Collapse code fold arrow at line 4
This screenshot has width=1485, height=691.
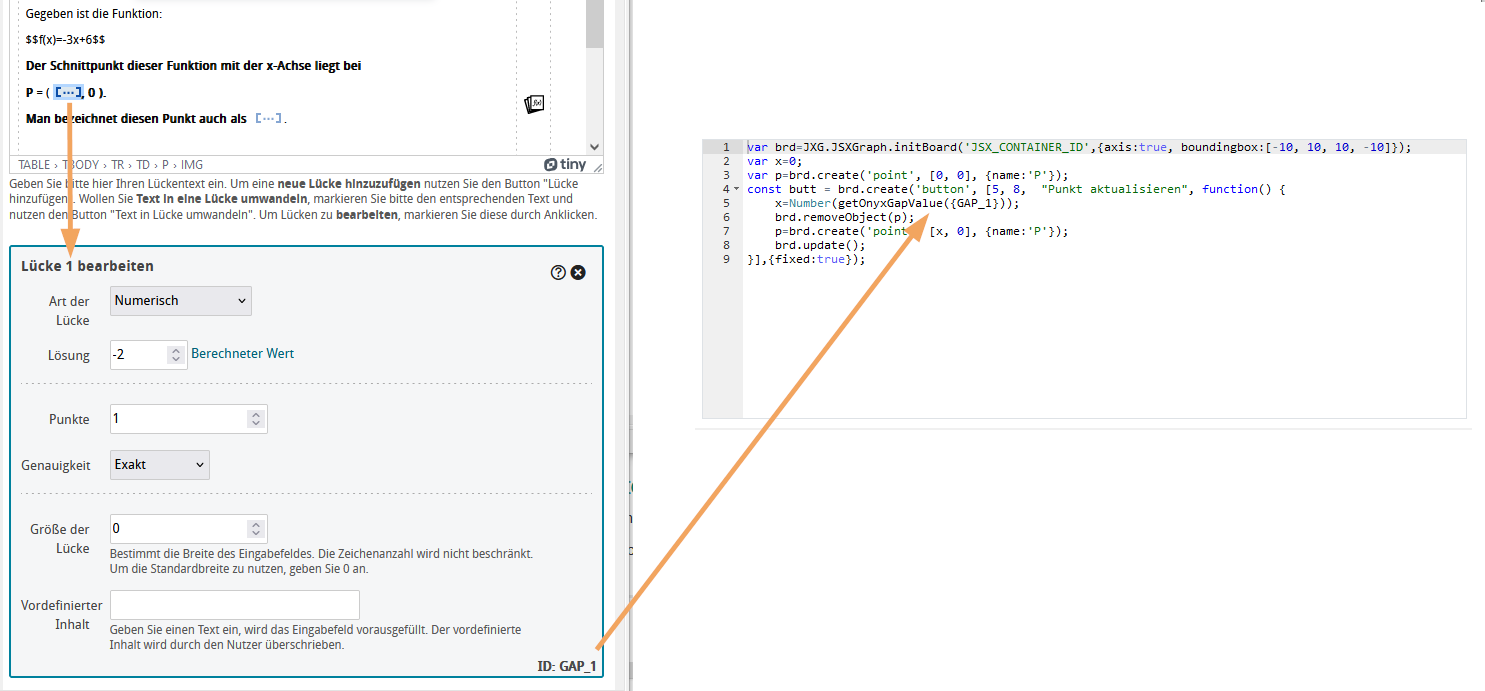coord(737,189)
